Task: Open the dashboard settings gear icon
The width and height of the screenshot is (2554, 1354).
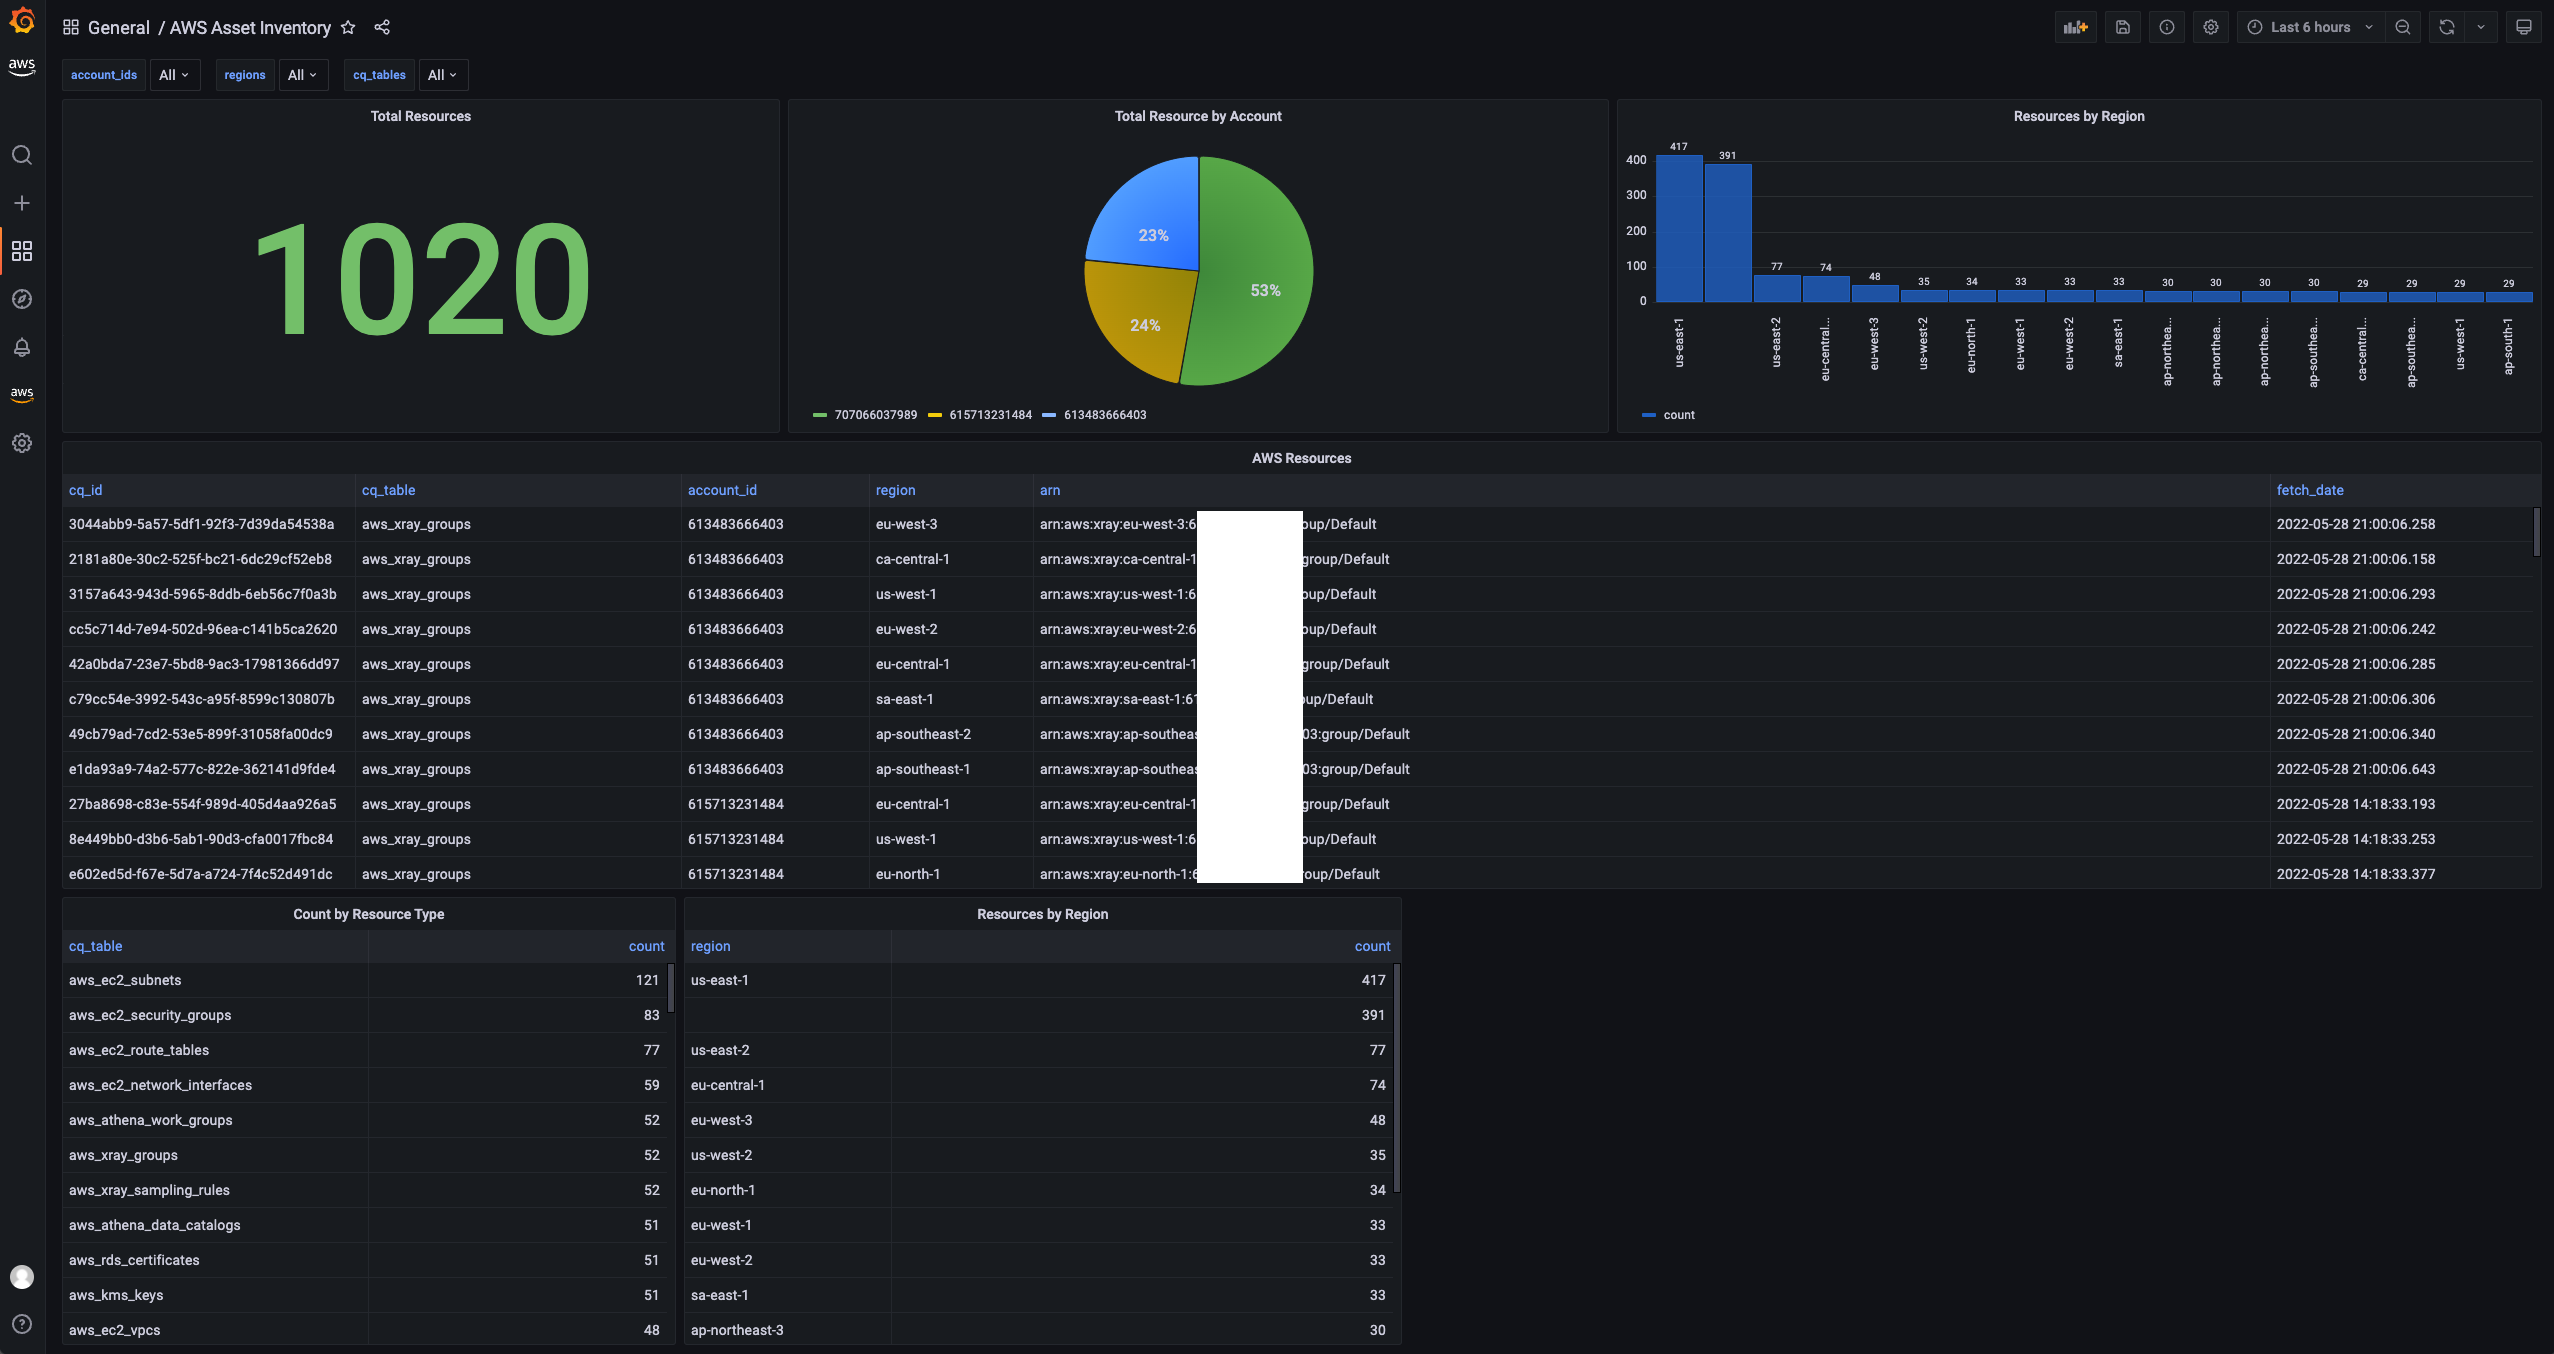Action: pos(2210,27)
